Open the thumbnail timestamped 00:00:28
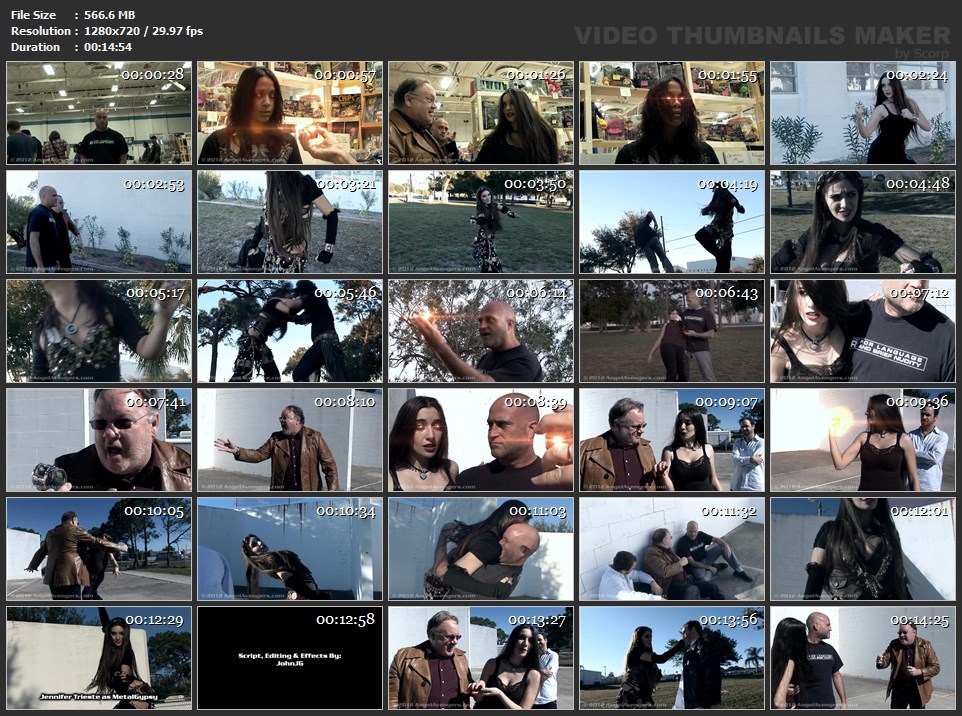 pyautogui.click(x=99, y=113)
